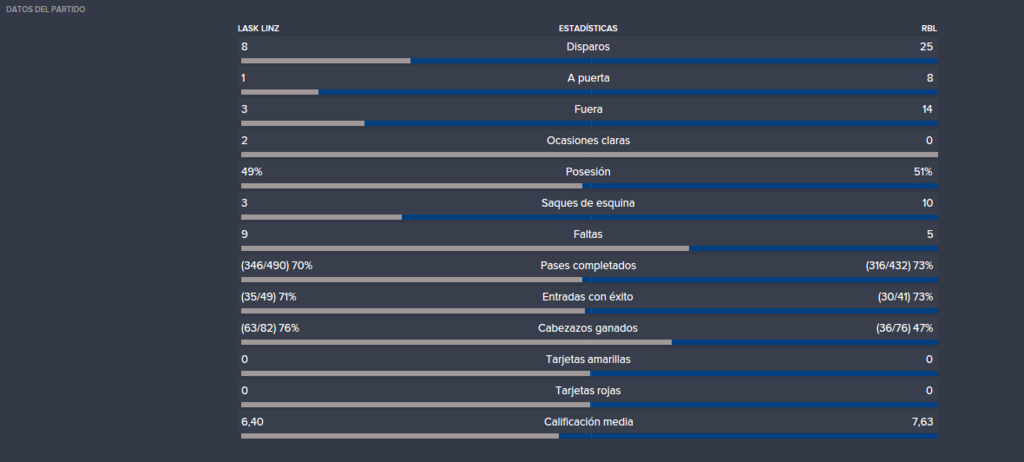Select the Faltas statistic label
Screen dimensions: 1024x462
(588, 235)
